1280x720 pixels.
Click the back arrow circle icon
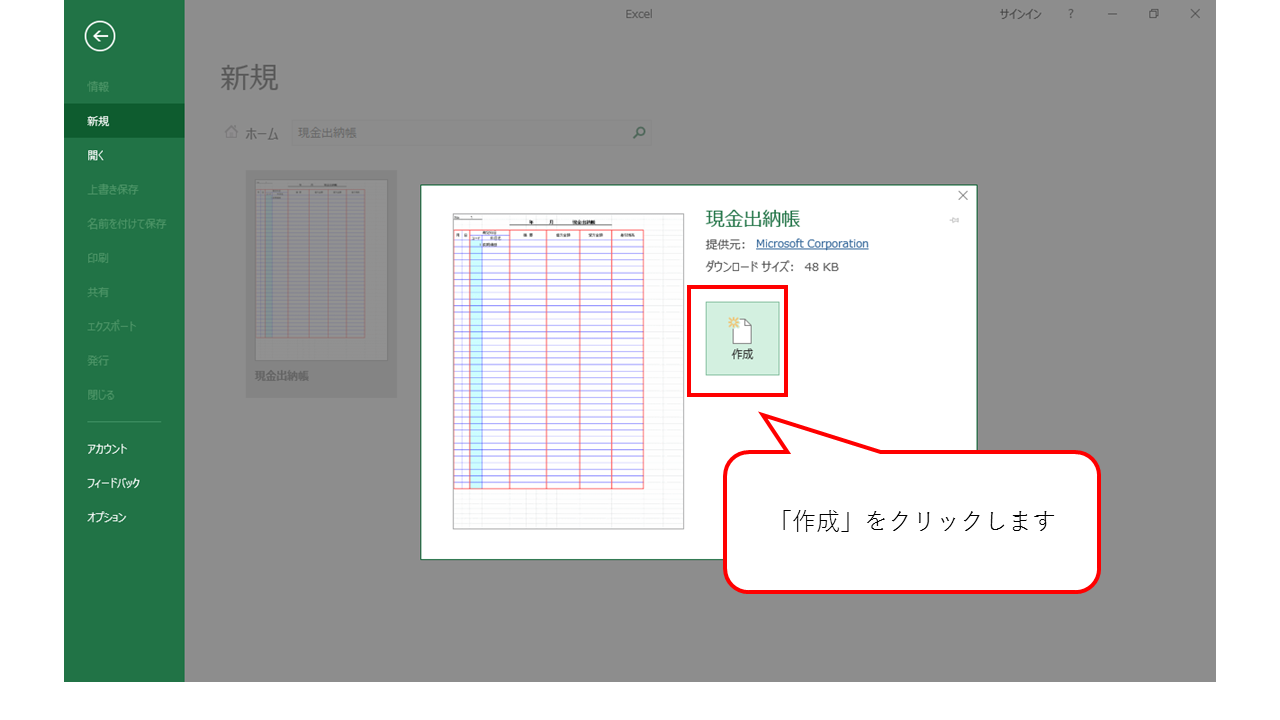[x=100, y=37]
